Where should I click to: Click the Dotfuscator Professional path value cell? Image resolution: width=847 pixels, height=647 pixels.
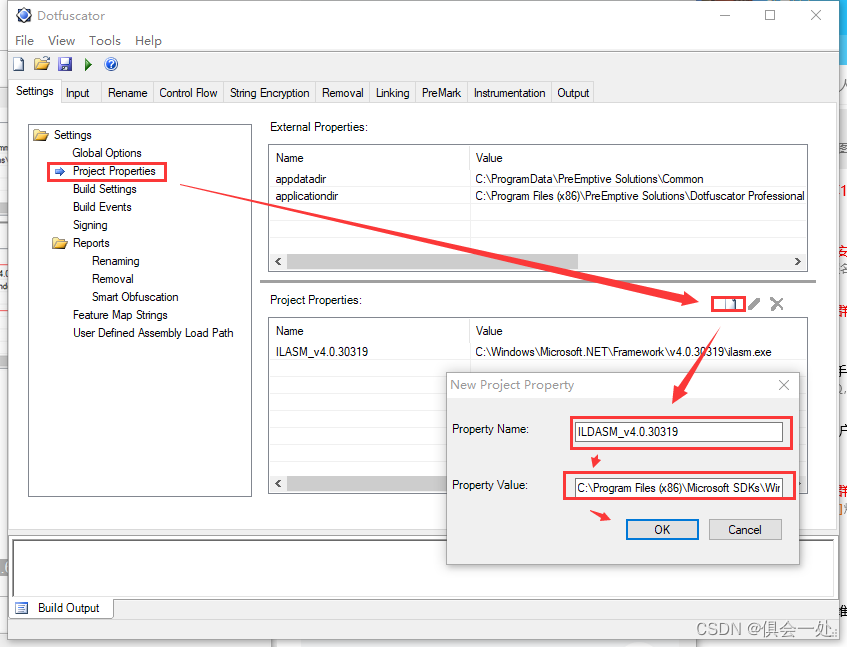pos(640,196)
